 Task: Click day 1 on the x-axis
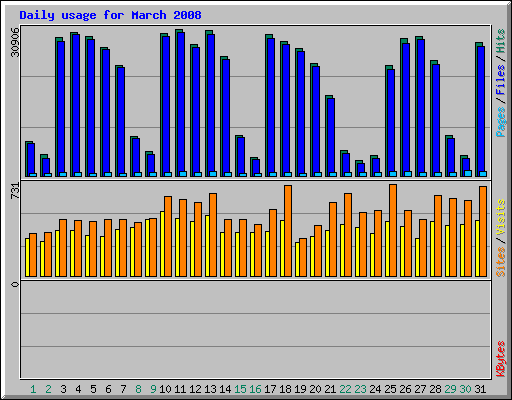click(x=33, y=389)
